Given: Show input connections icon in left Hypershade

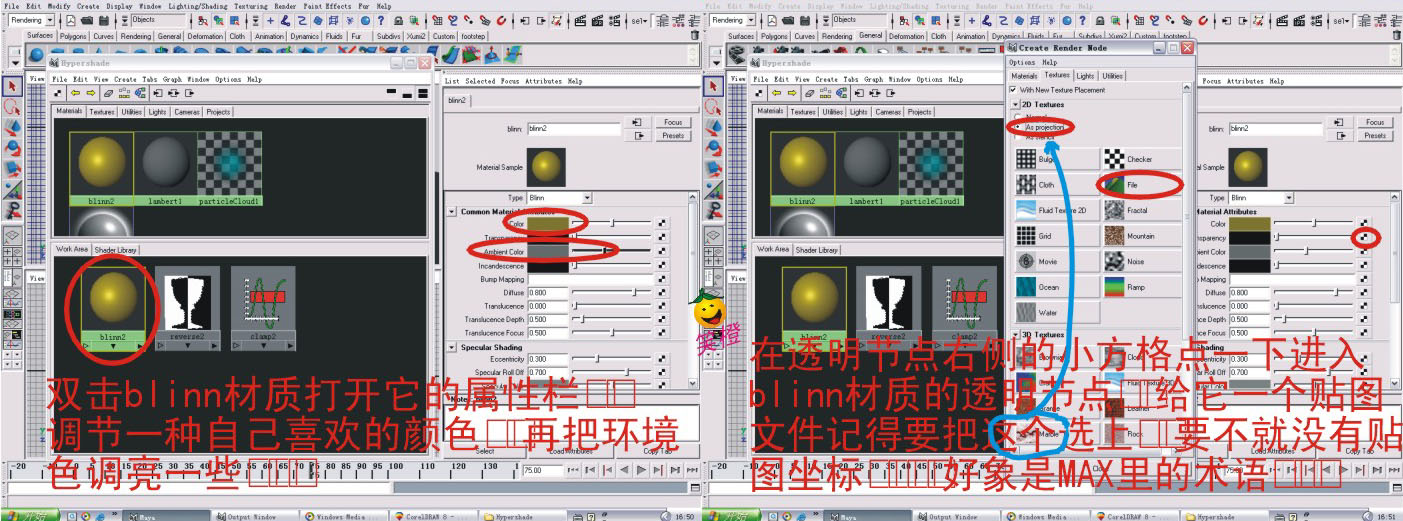Looking at the screenshot, I should pos(159,93).
